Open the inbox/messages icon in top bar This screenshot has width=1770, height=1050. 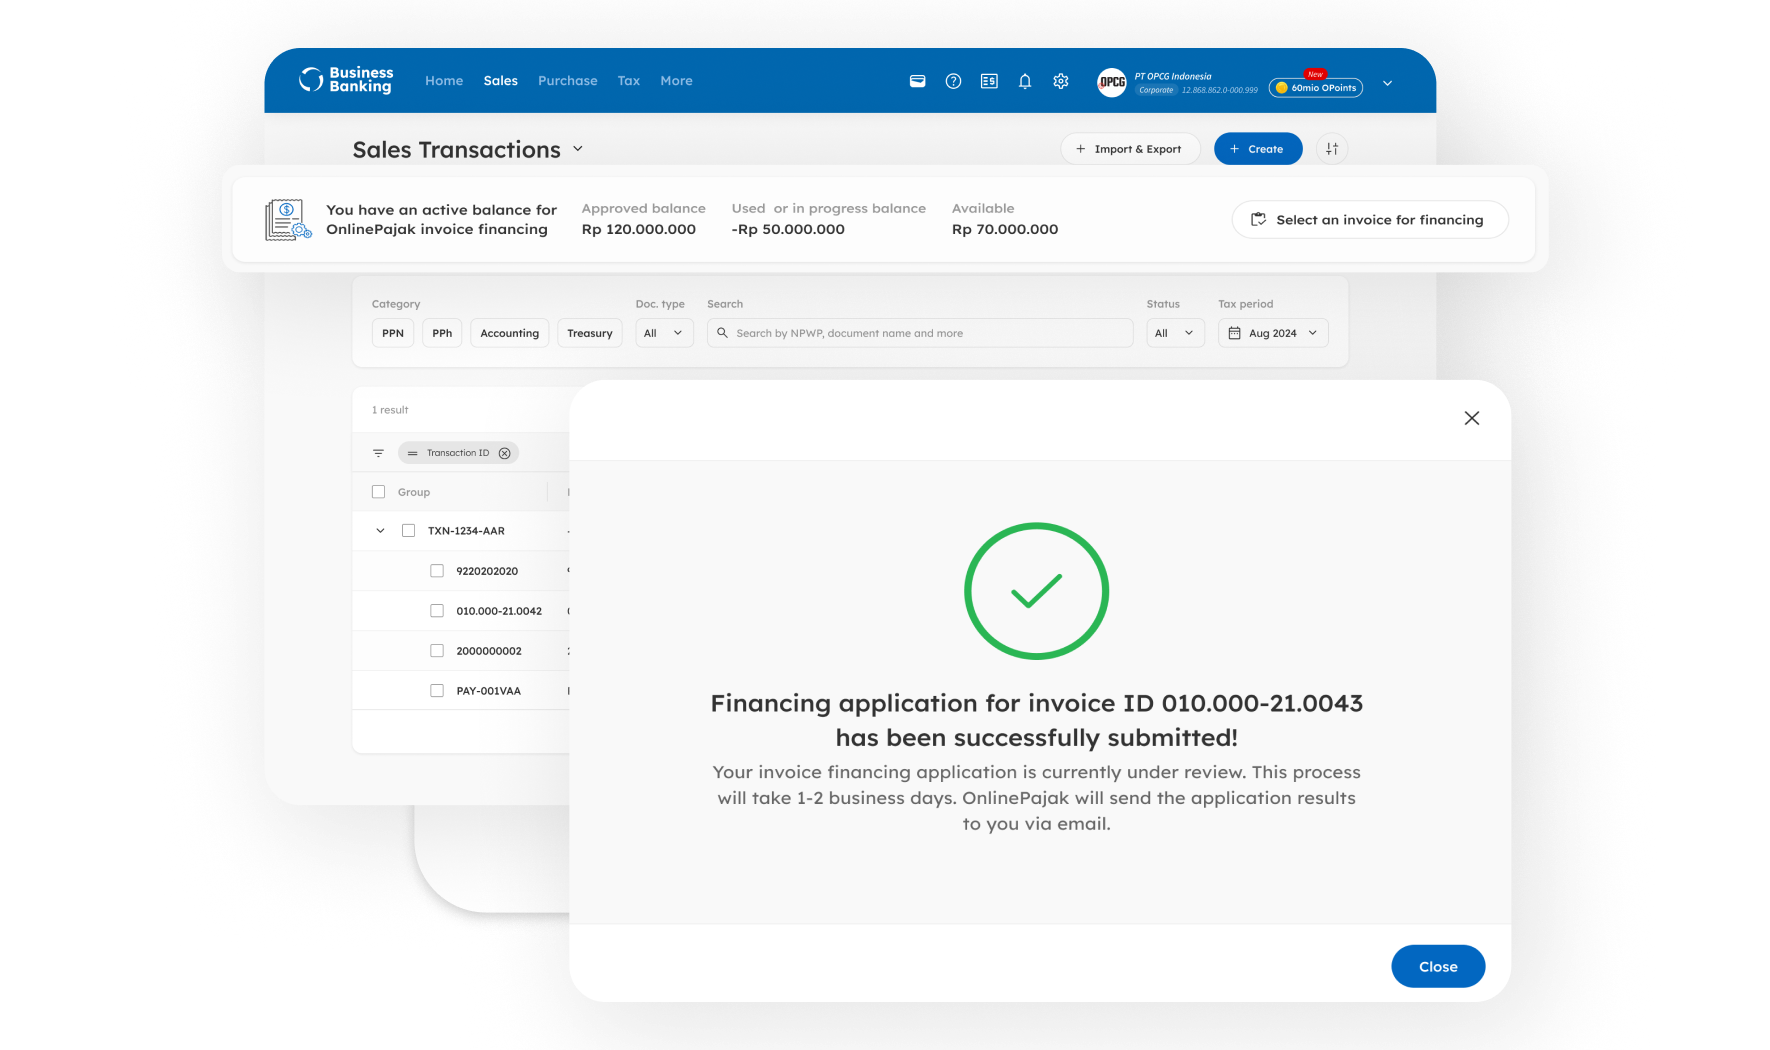[917, 81]
